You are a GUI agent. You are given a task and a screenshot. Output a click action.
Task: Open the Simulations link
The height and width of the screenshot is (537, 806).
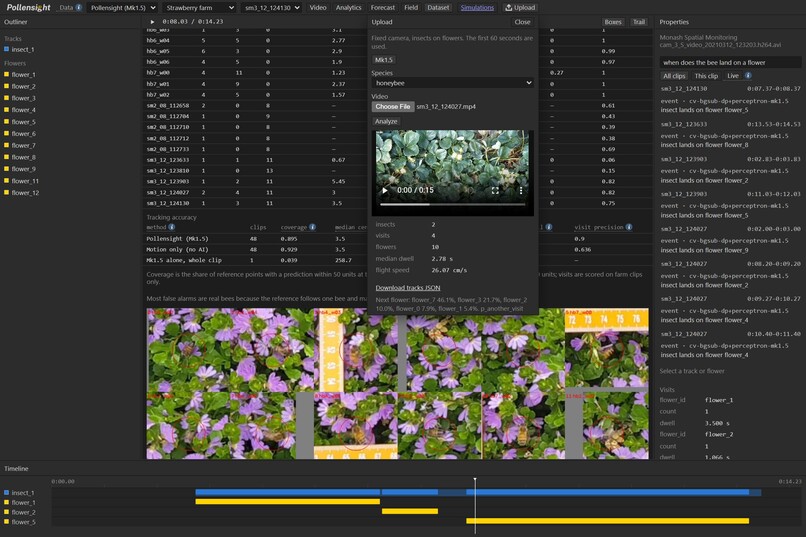(477, 8)
